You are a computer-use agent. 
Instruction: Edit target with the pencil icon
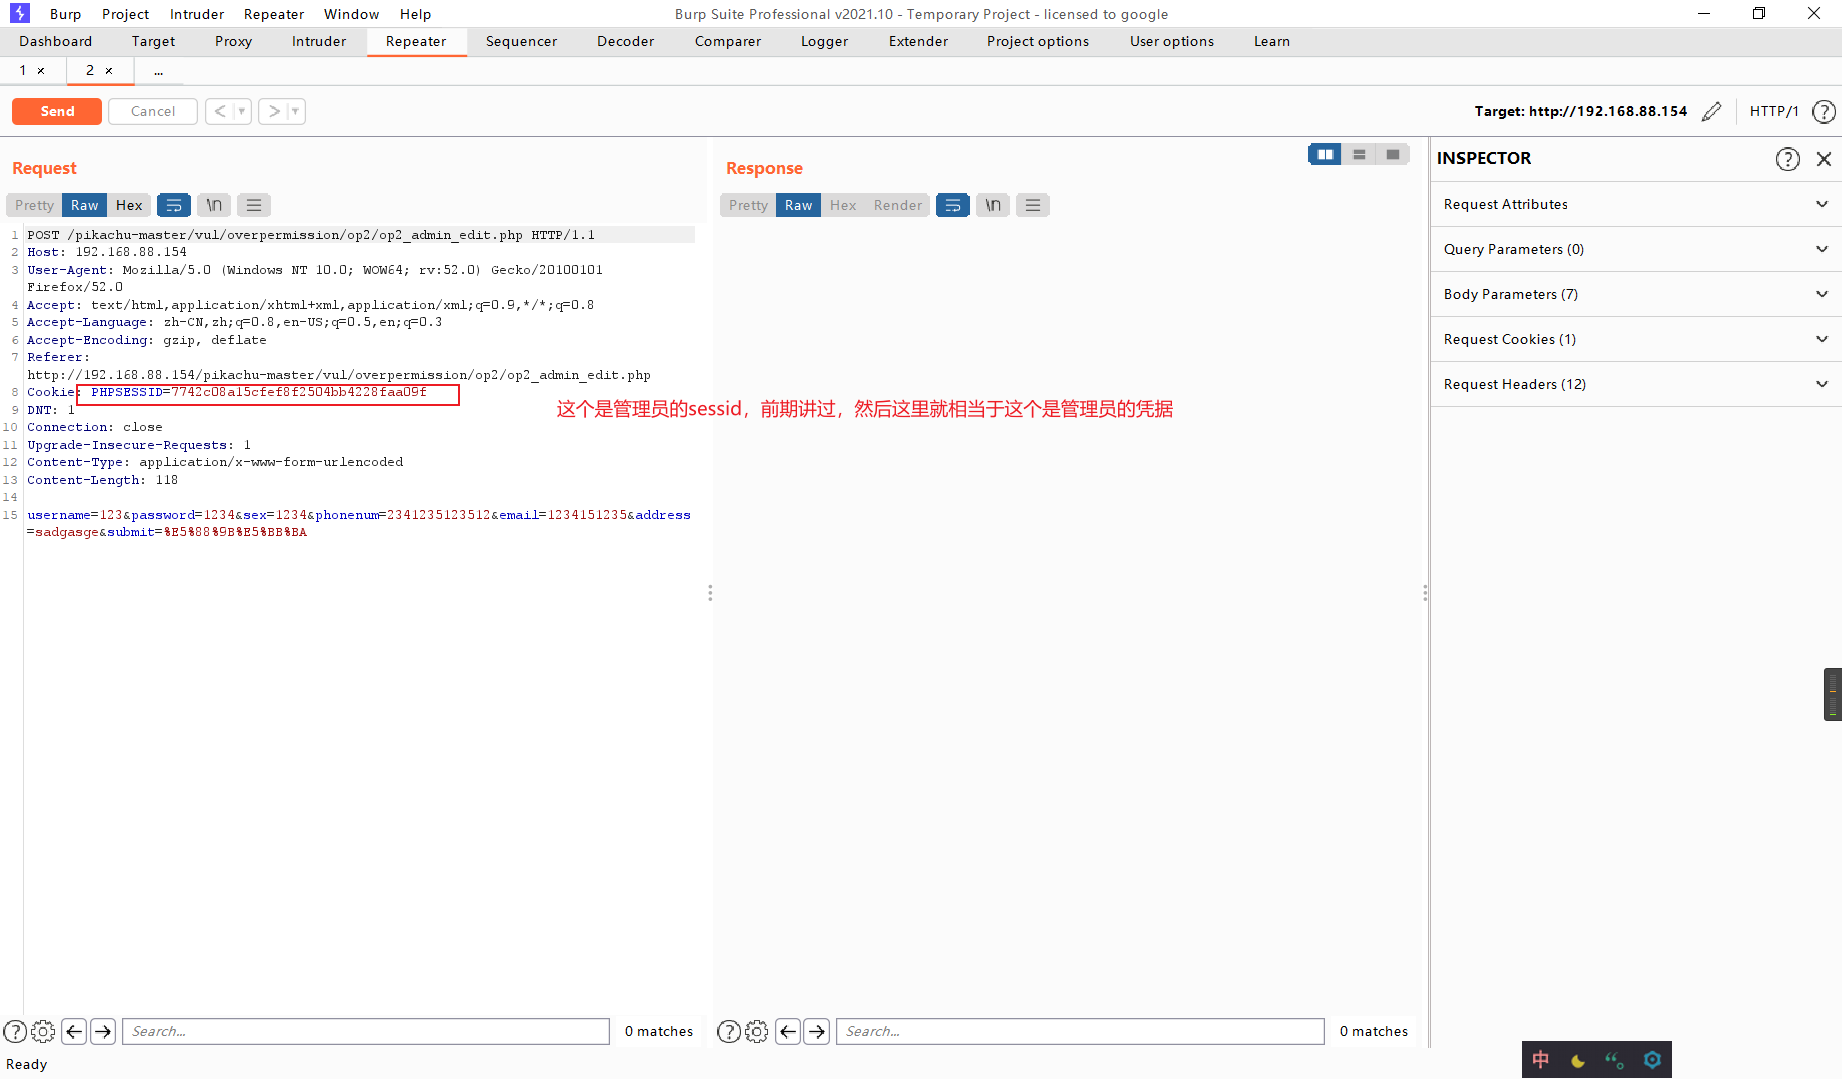[1712, 111]
